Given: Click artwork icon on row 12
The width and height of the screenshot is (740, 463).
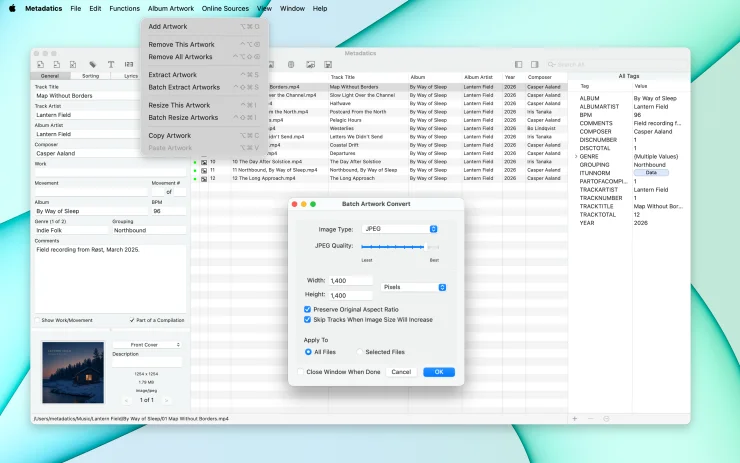Looking at the screenshot, I should pos(204,178).
